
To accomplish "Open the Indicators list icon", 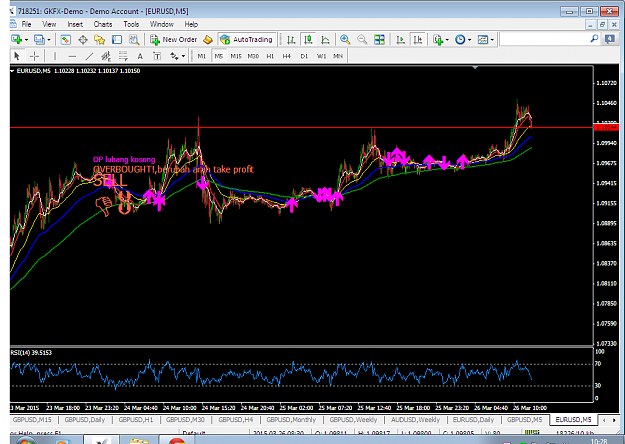I will [438, 39].
